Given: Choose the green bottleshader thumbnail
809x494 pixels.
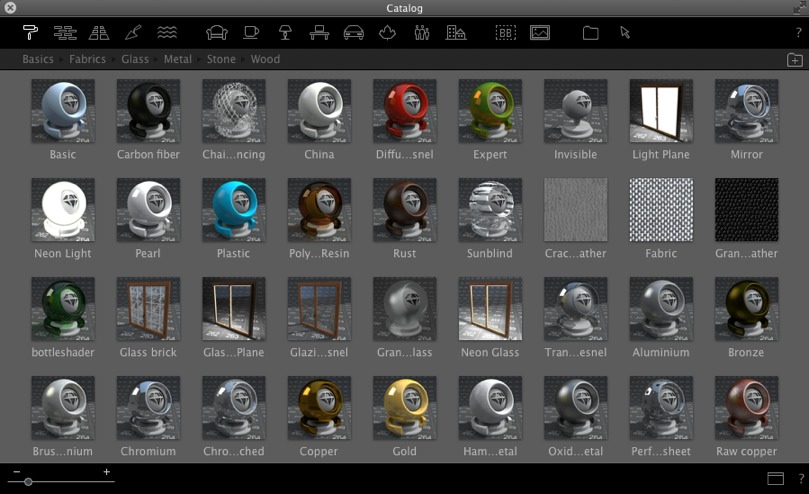Looking at the screenshot, I should pyautogui.click(x=63, y=309).
